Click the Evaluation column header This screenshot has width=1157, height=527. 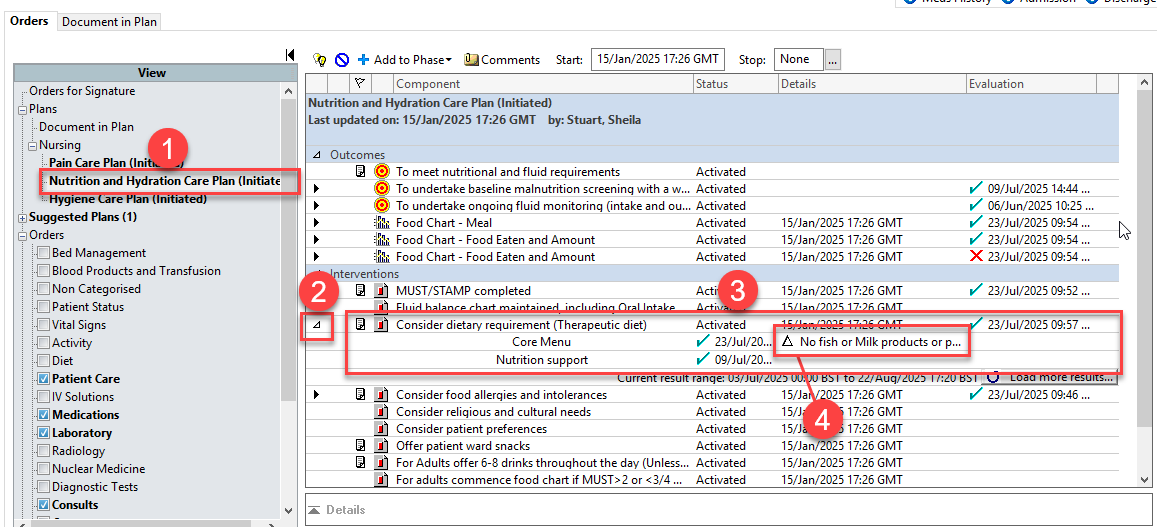1032,83
